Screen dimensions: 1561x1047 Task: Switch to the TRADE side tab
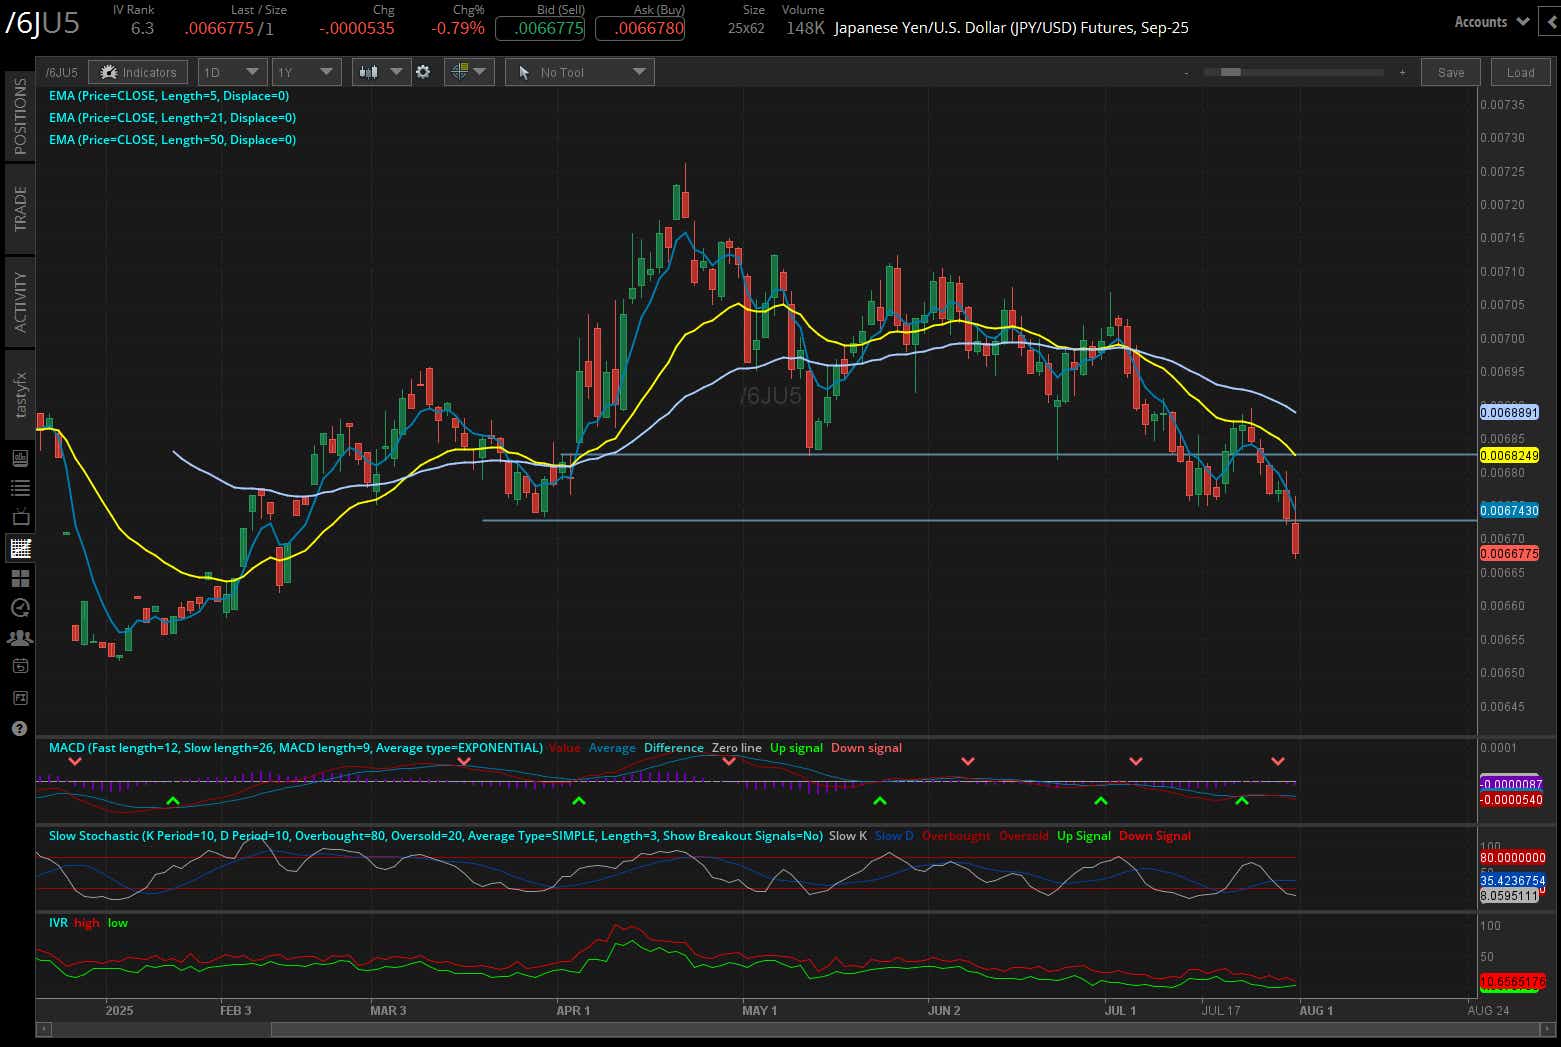[x=20, y=208]
